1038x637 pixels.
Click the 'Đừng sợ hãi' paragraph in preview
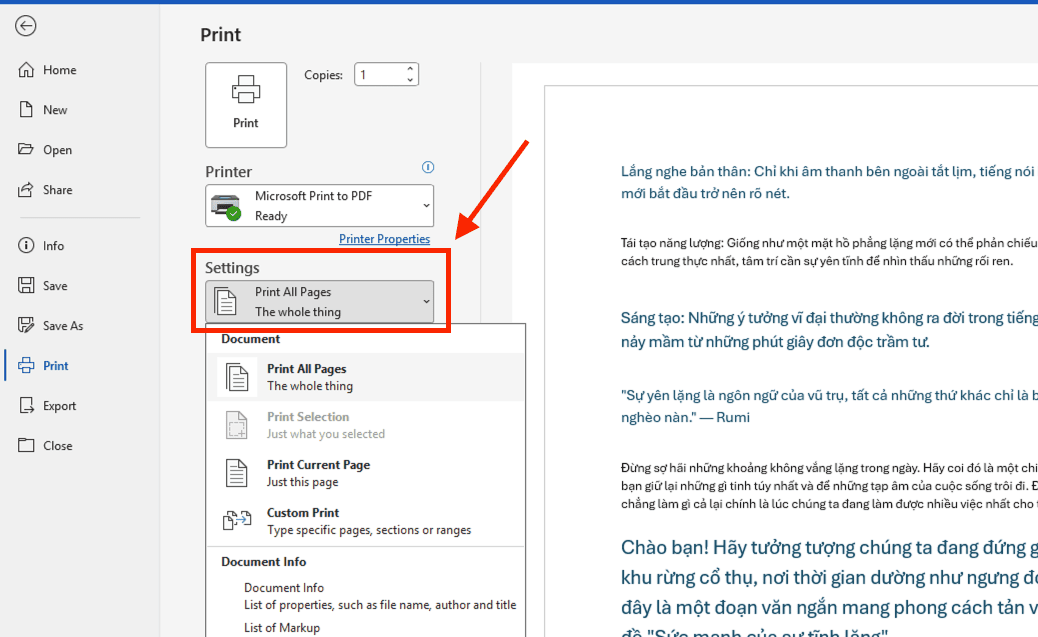tap(829, 485)
